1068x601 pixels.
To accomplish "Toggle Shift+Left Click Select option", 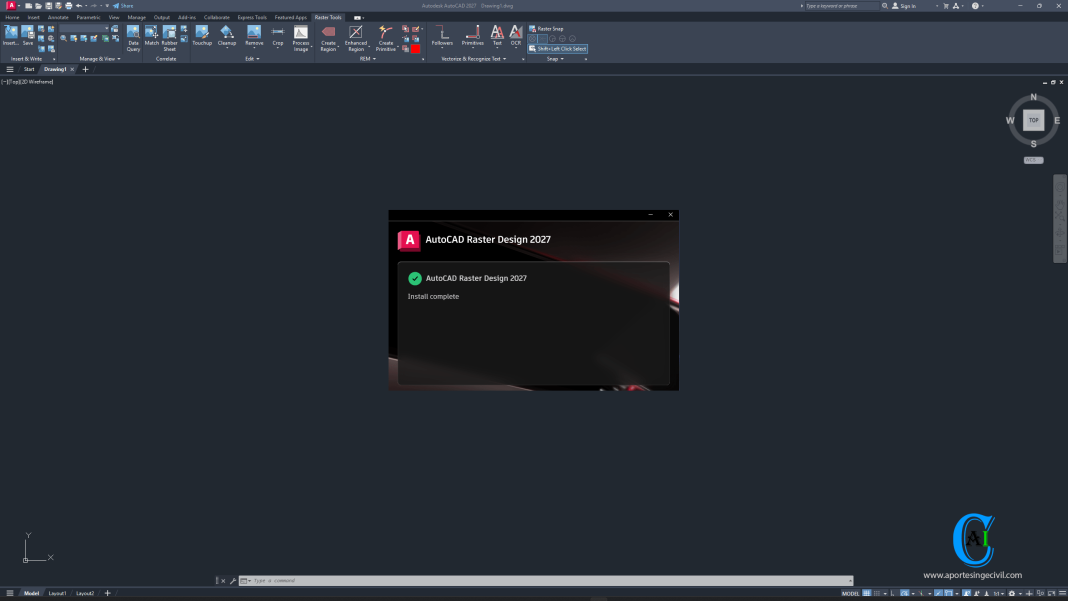I will [557, 48].
